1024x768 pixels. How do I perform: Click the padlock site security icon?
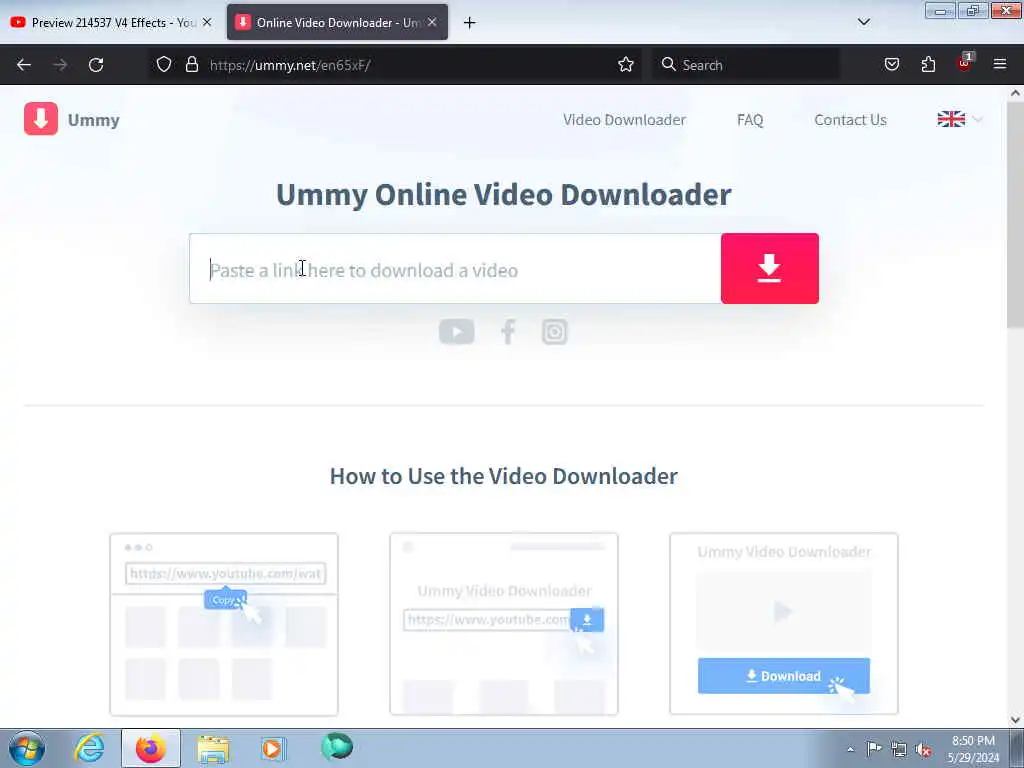[x=191, y=65]
